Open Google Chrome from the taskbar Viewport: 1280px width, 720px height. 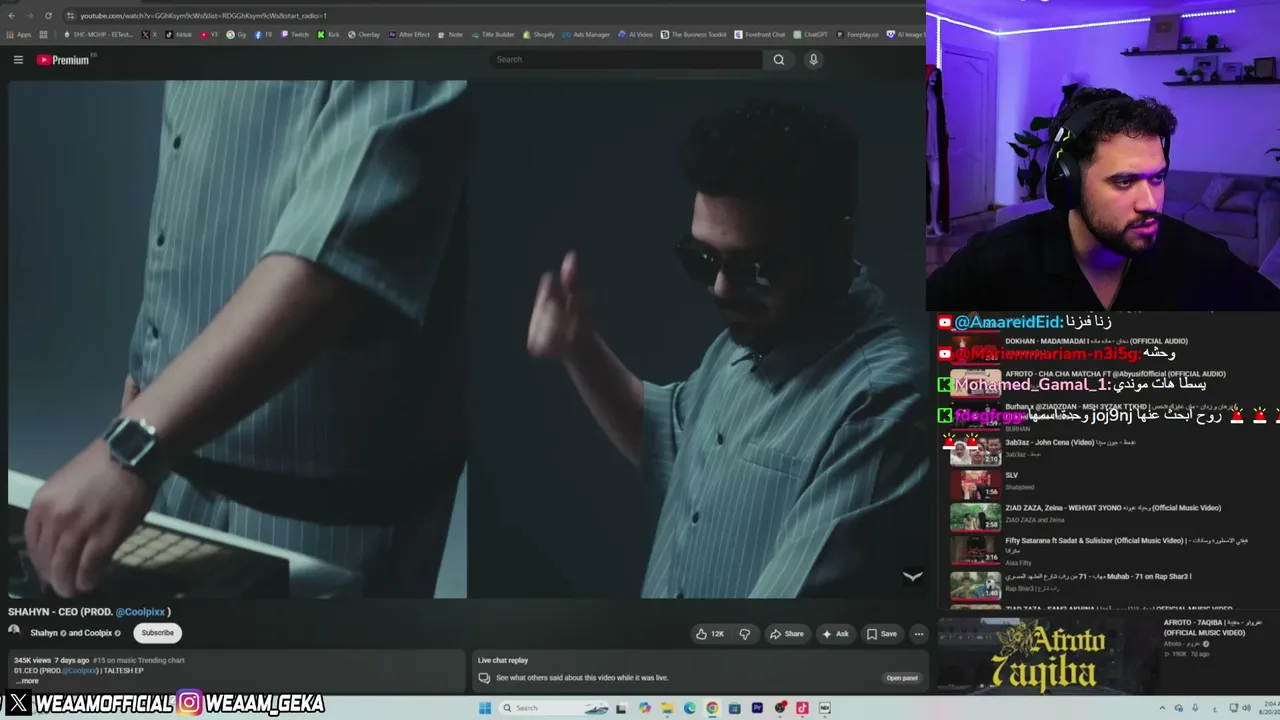(x=711, y=708)
